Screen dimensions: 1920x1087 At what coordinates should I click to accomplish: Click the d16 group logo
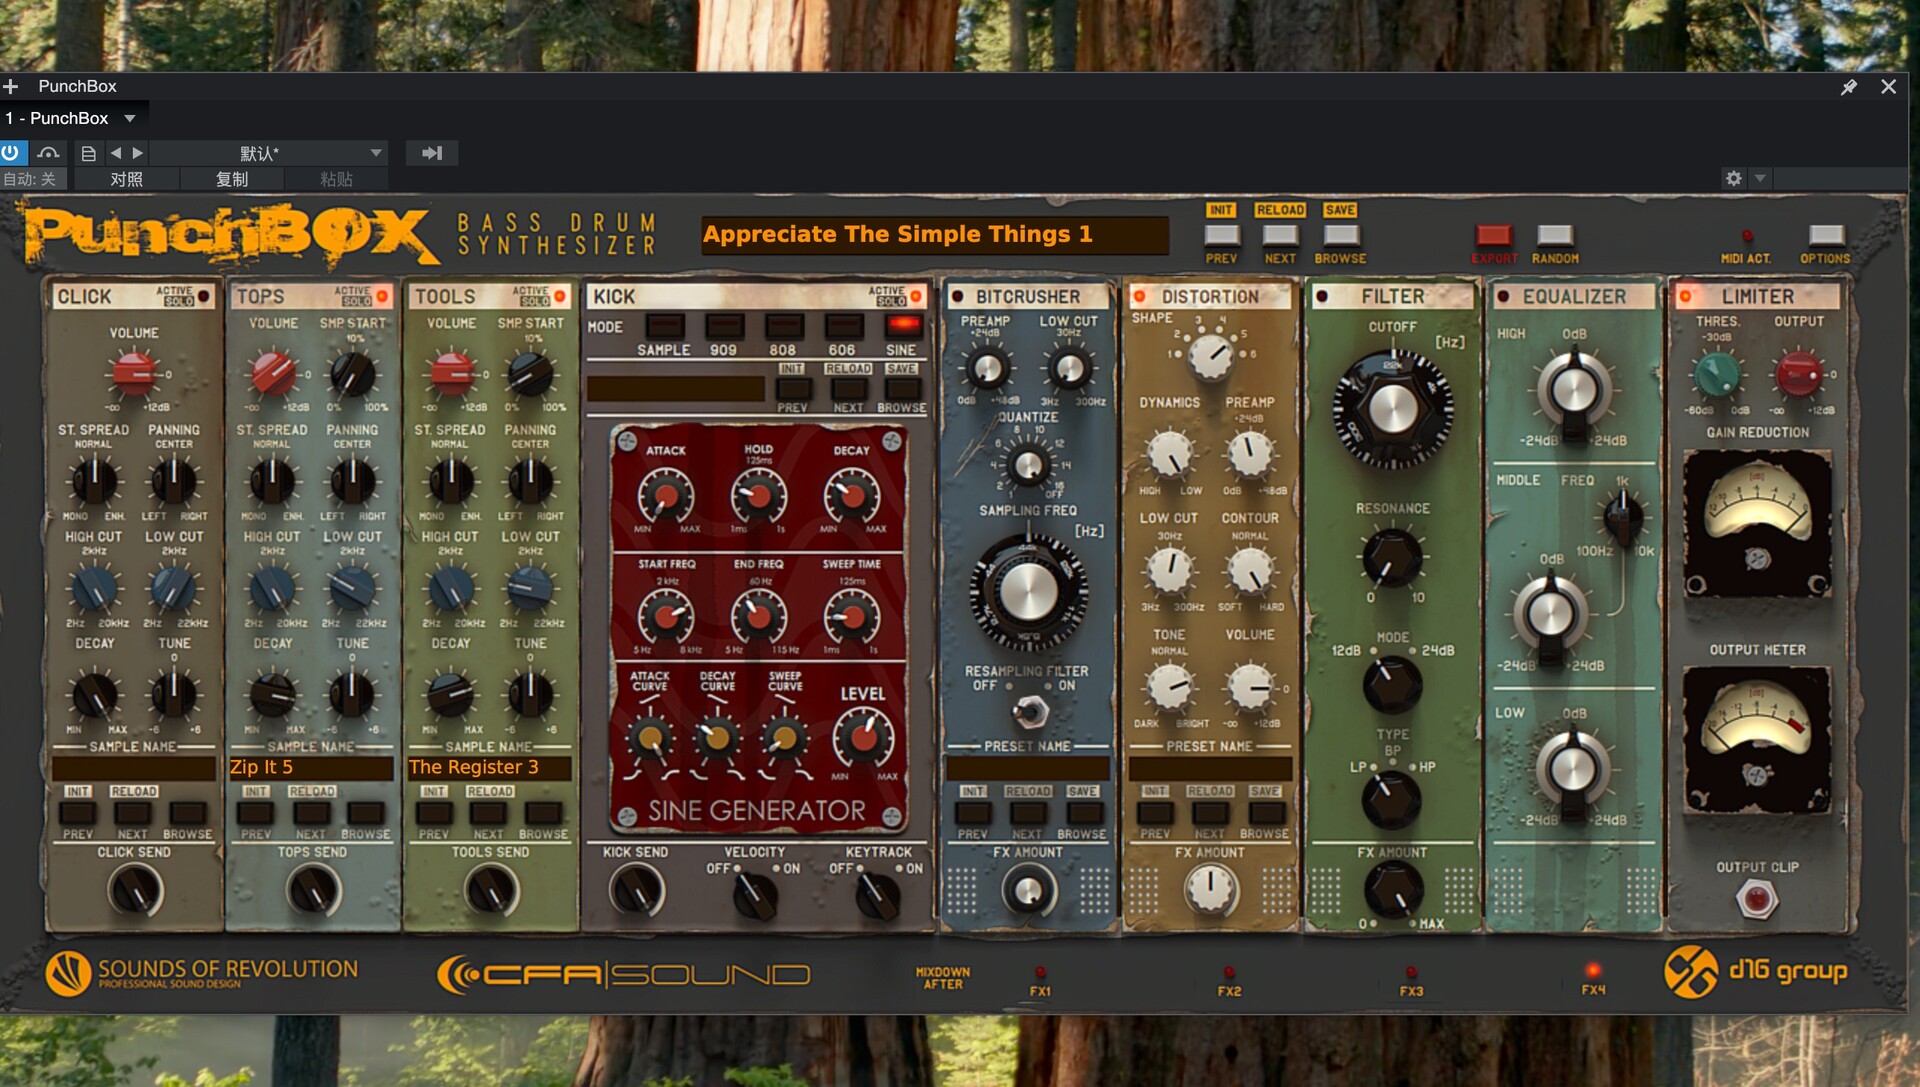tap(1756, 971)
